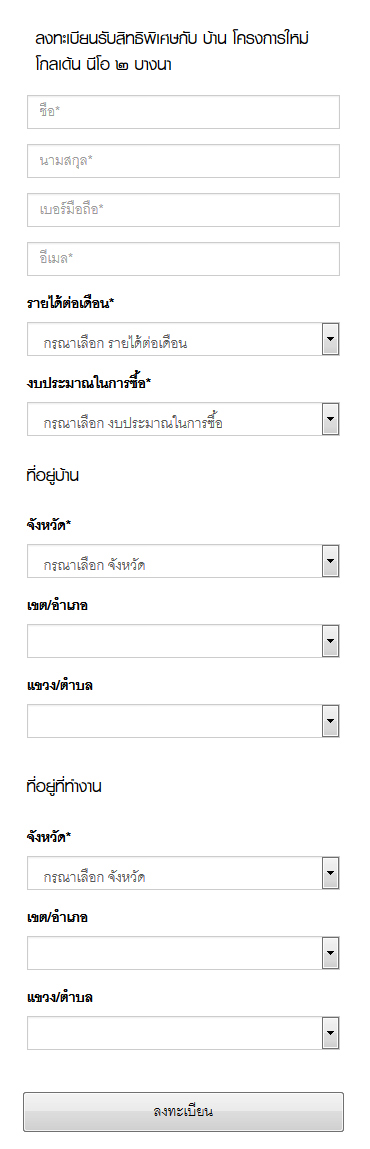This screenshot has height=1149, width=370.
Task: Click the ชื่อ first name input field
Action: pos(183,111)
